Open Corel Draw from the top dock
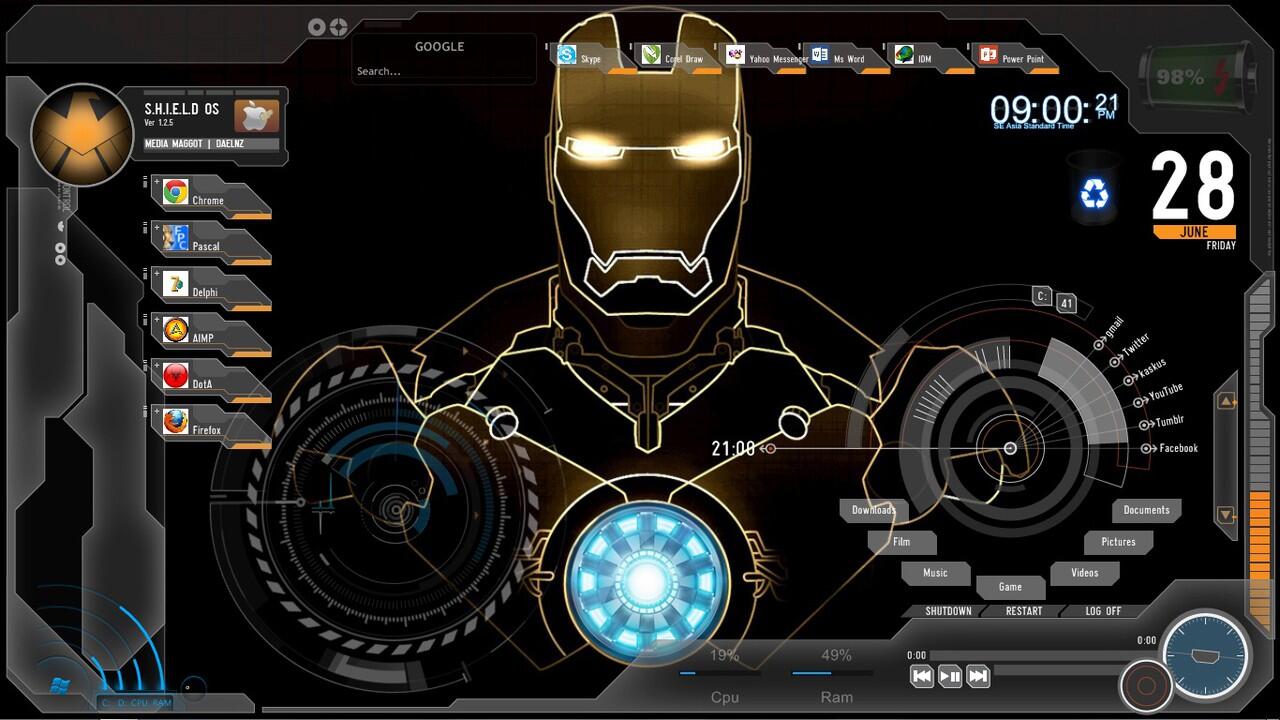 coord(652,55)
